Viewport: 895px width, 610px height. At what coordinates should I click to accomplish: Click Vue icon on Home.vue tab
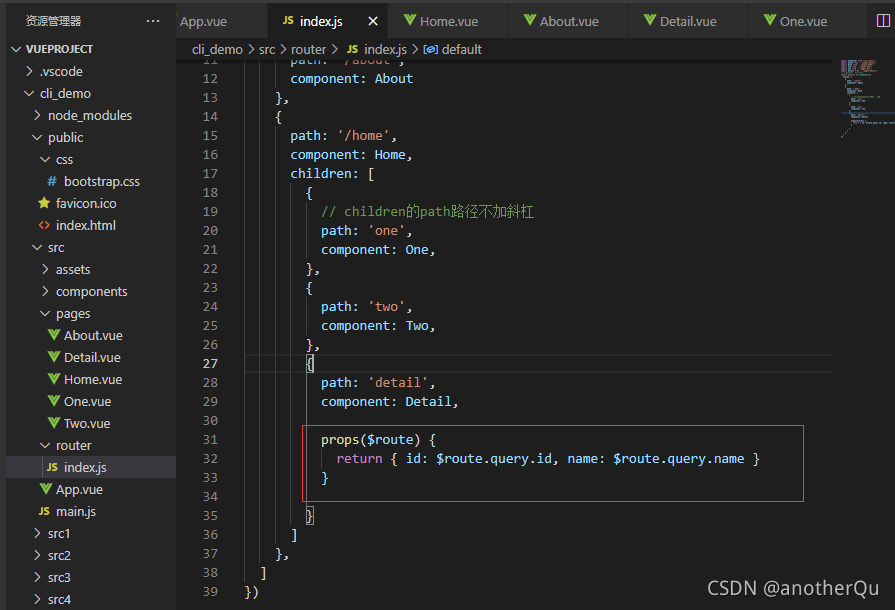point(409,21)
